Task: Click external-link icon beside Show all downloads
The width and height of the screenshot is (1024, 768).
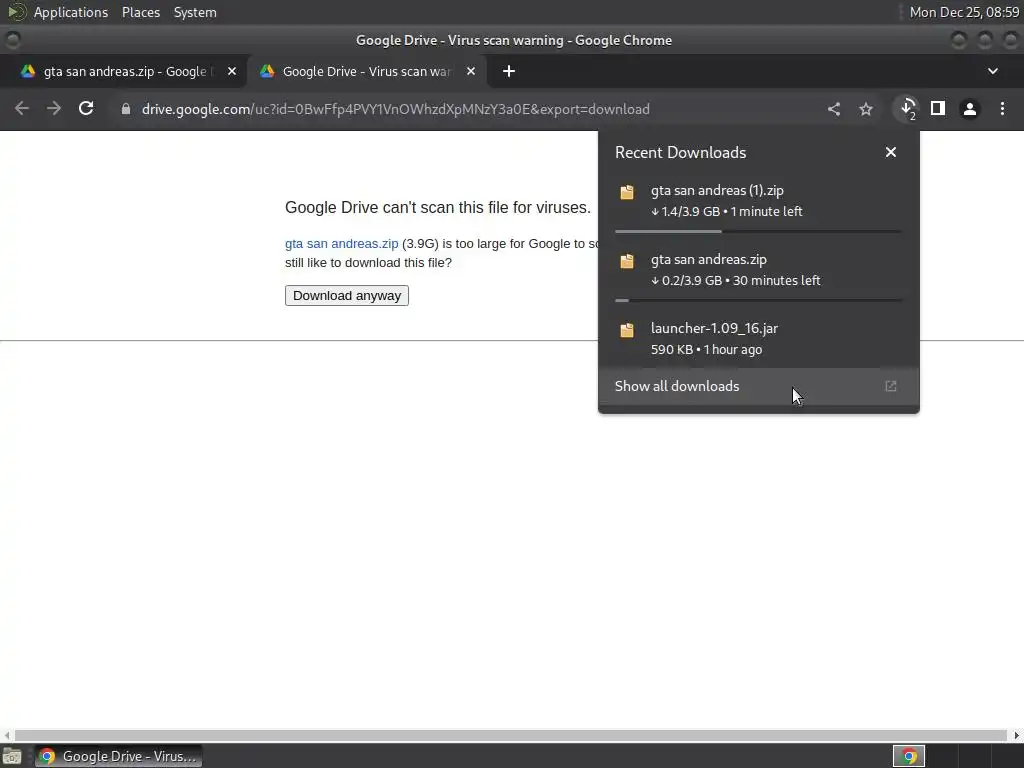Action: pos(891,386)
